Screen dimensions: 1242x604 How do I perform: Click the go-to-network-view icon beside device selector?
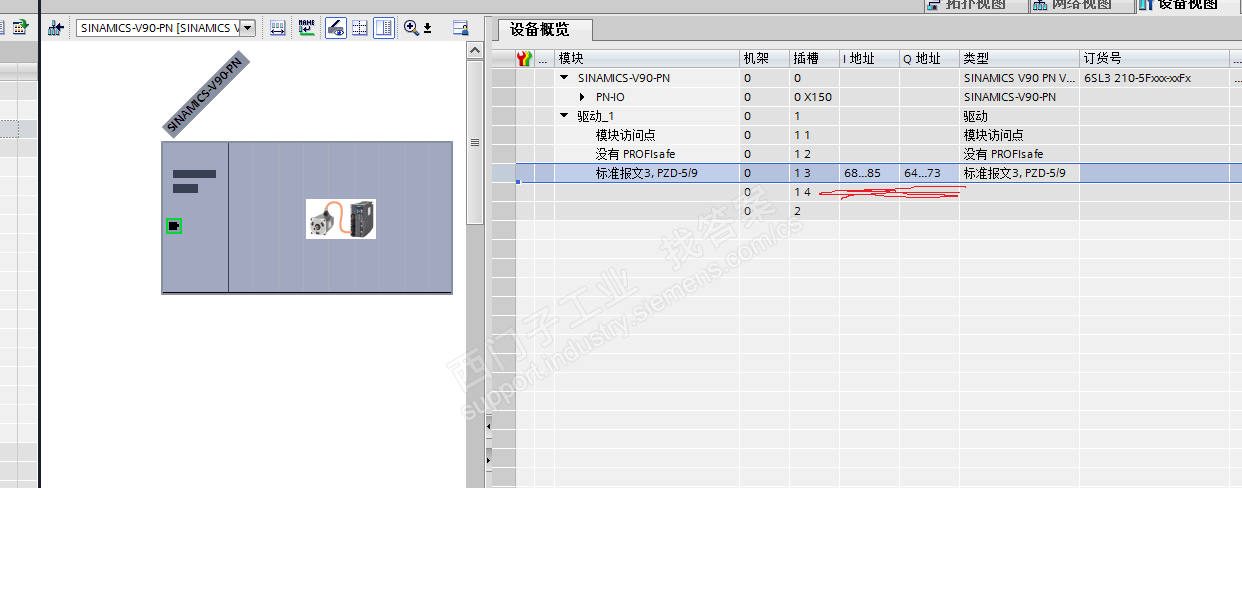pyautogui.click(x=56, y=28)
